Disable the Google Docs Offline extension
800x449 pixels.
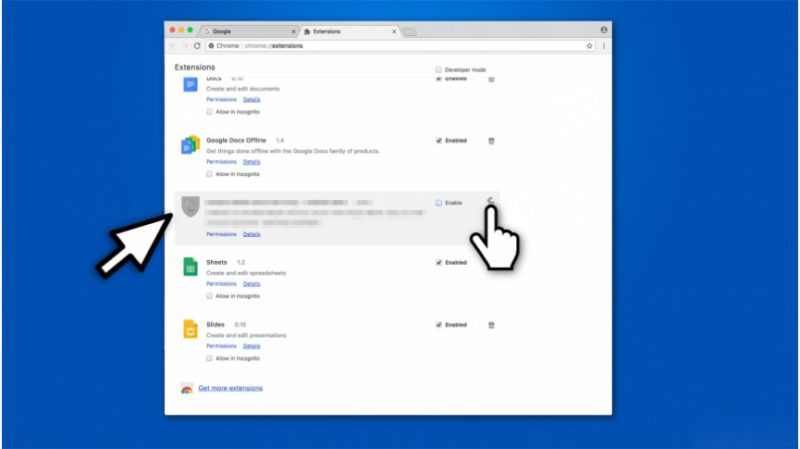(438, 141)
